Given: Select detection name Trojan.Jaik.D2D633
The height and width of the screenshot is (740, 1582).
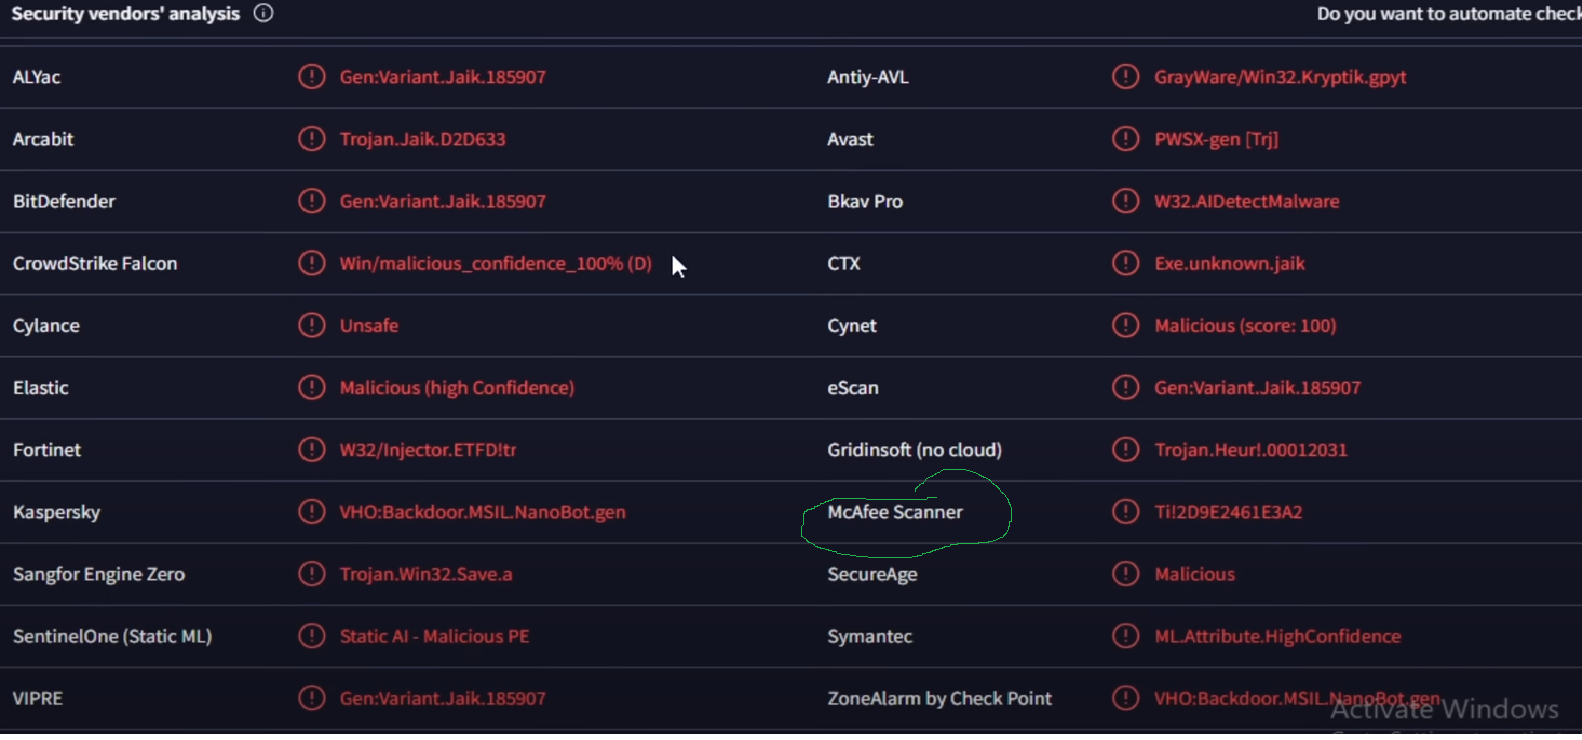Looking at the screenshot, I should coord(422,139).
